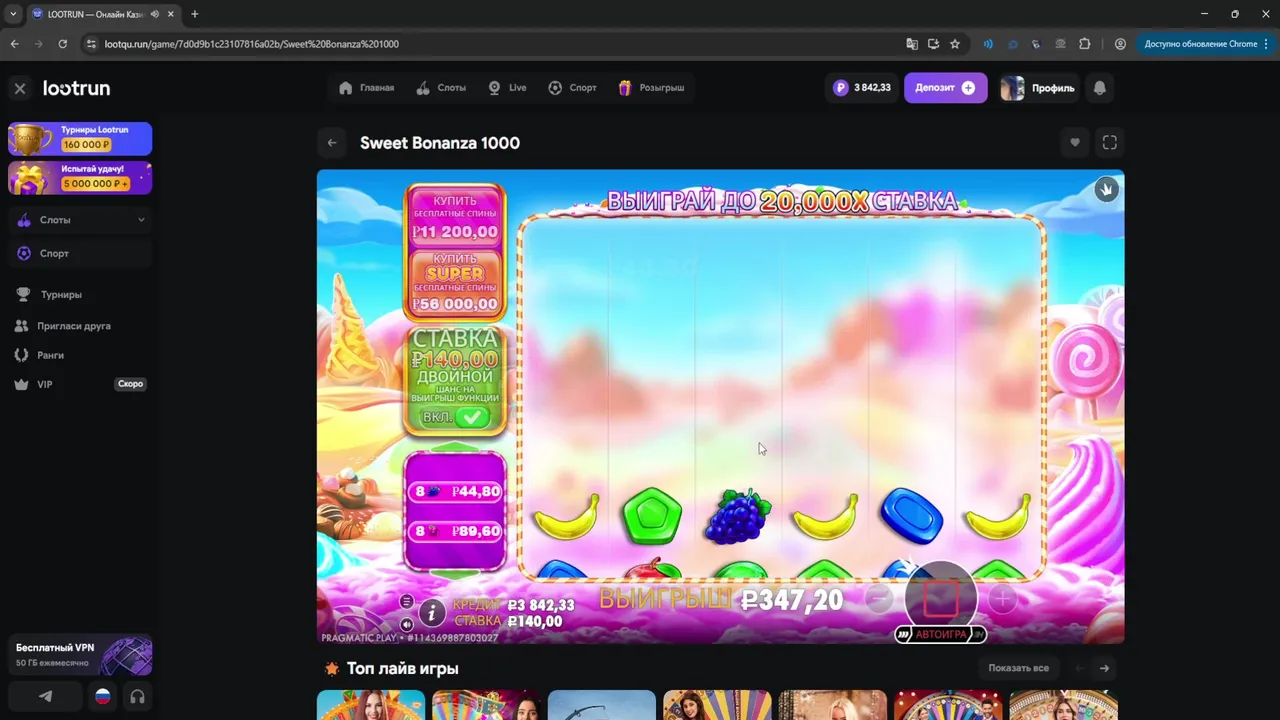The width and height of the screenshot is (1280, 720).
Task: Click Показать все for top live games
Action: 1018,668
